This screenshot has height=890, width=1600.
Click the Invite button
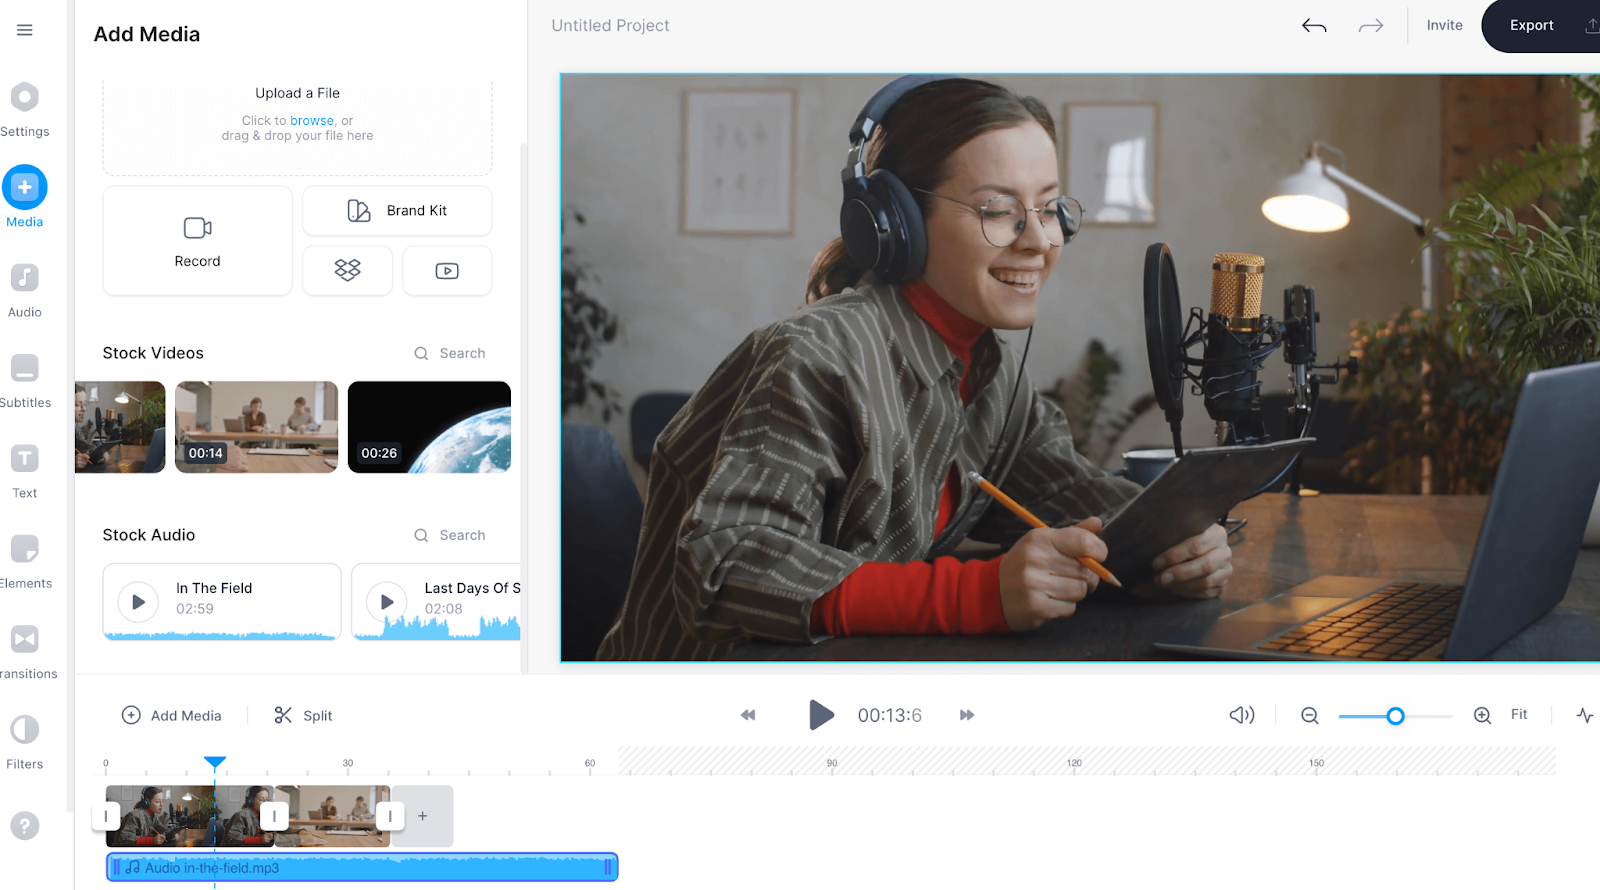click(x=1444, y=26)
